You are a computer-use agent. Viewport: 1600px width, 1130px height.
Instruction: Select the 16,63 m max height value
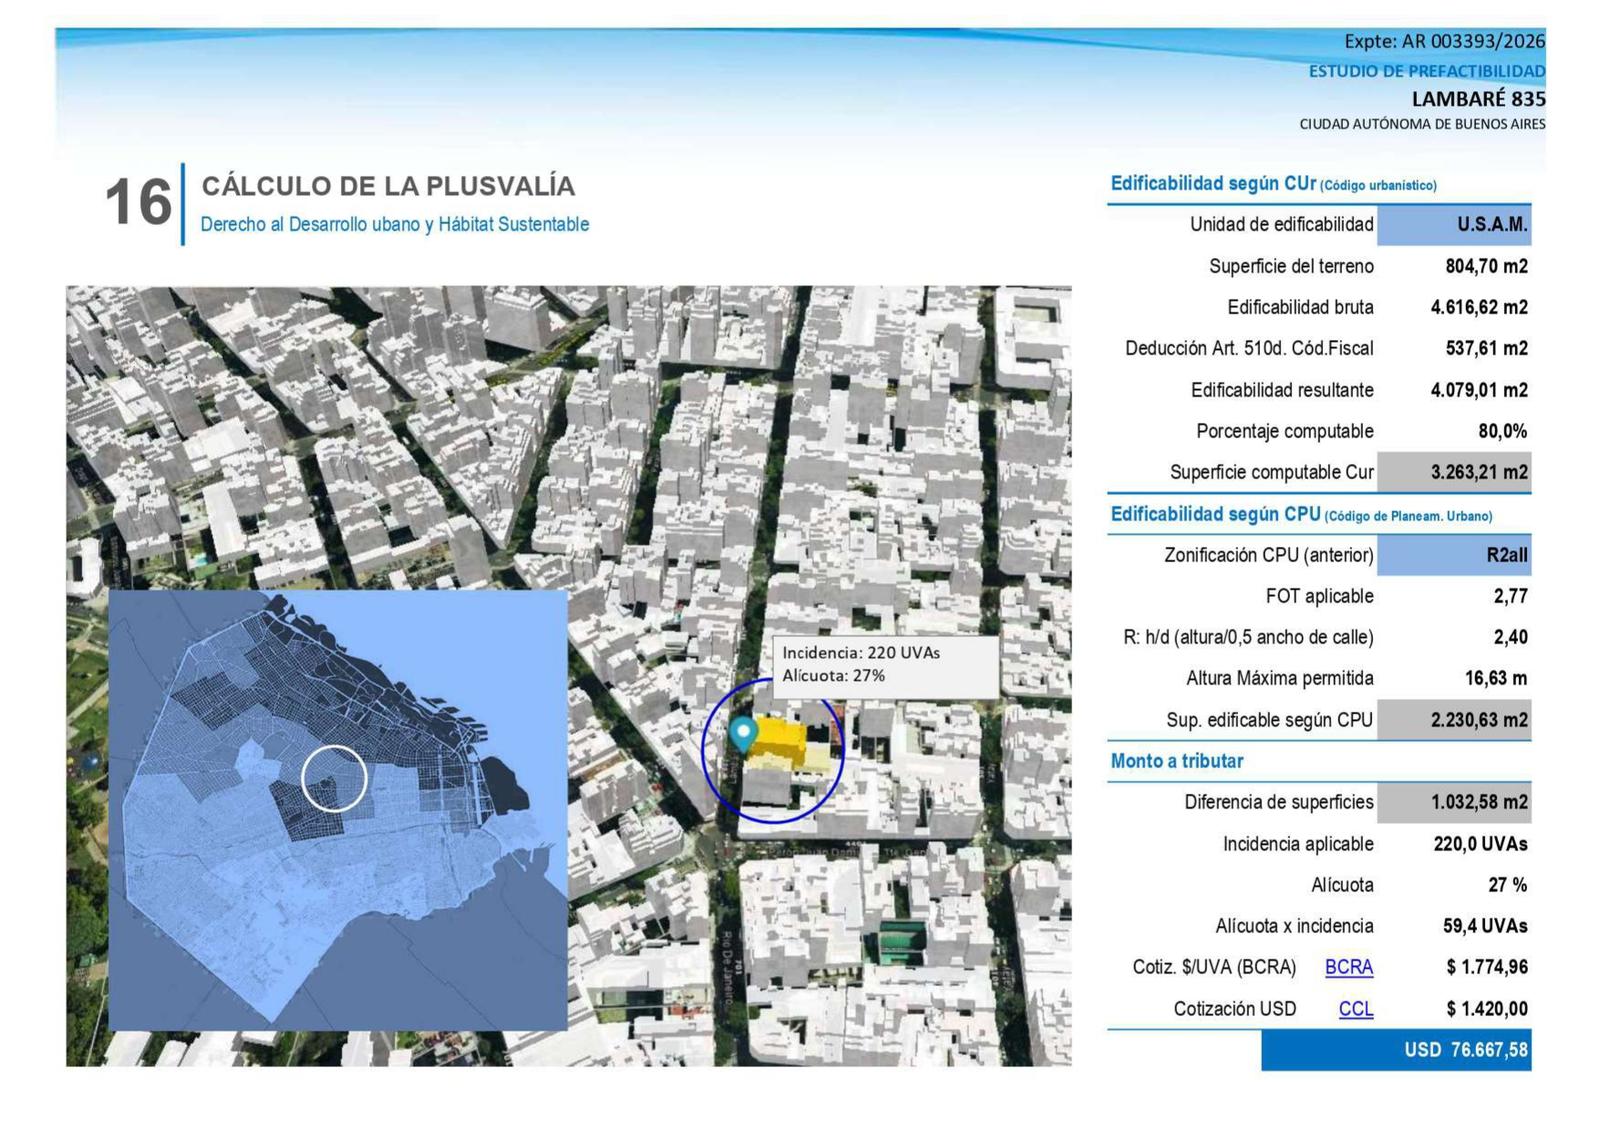1496,678
